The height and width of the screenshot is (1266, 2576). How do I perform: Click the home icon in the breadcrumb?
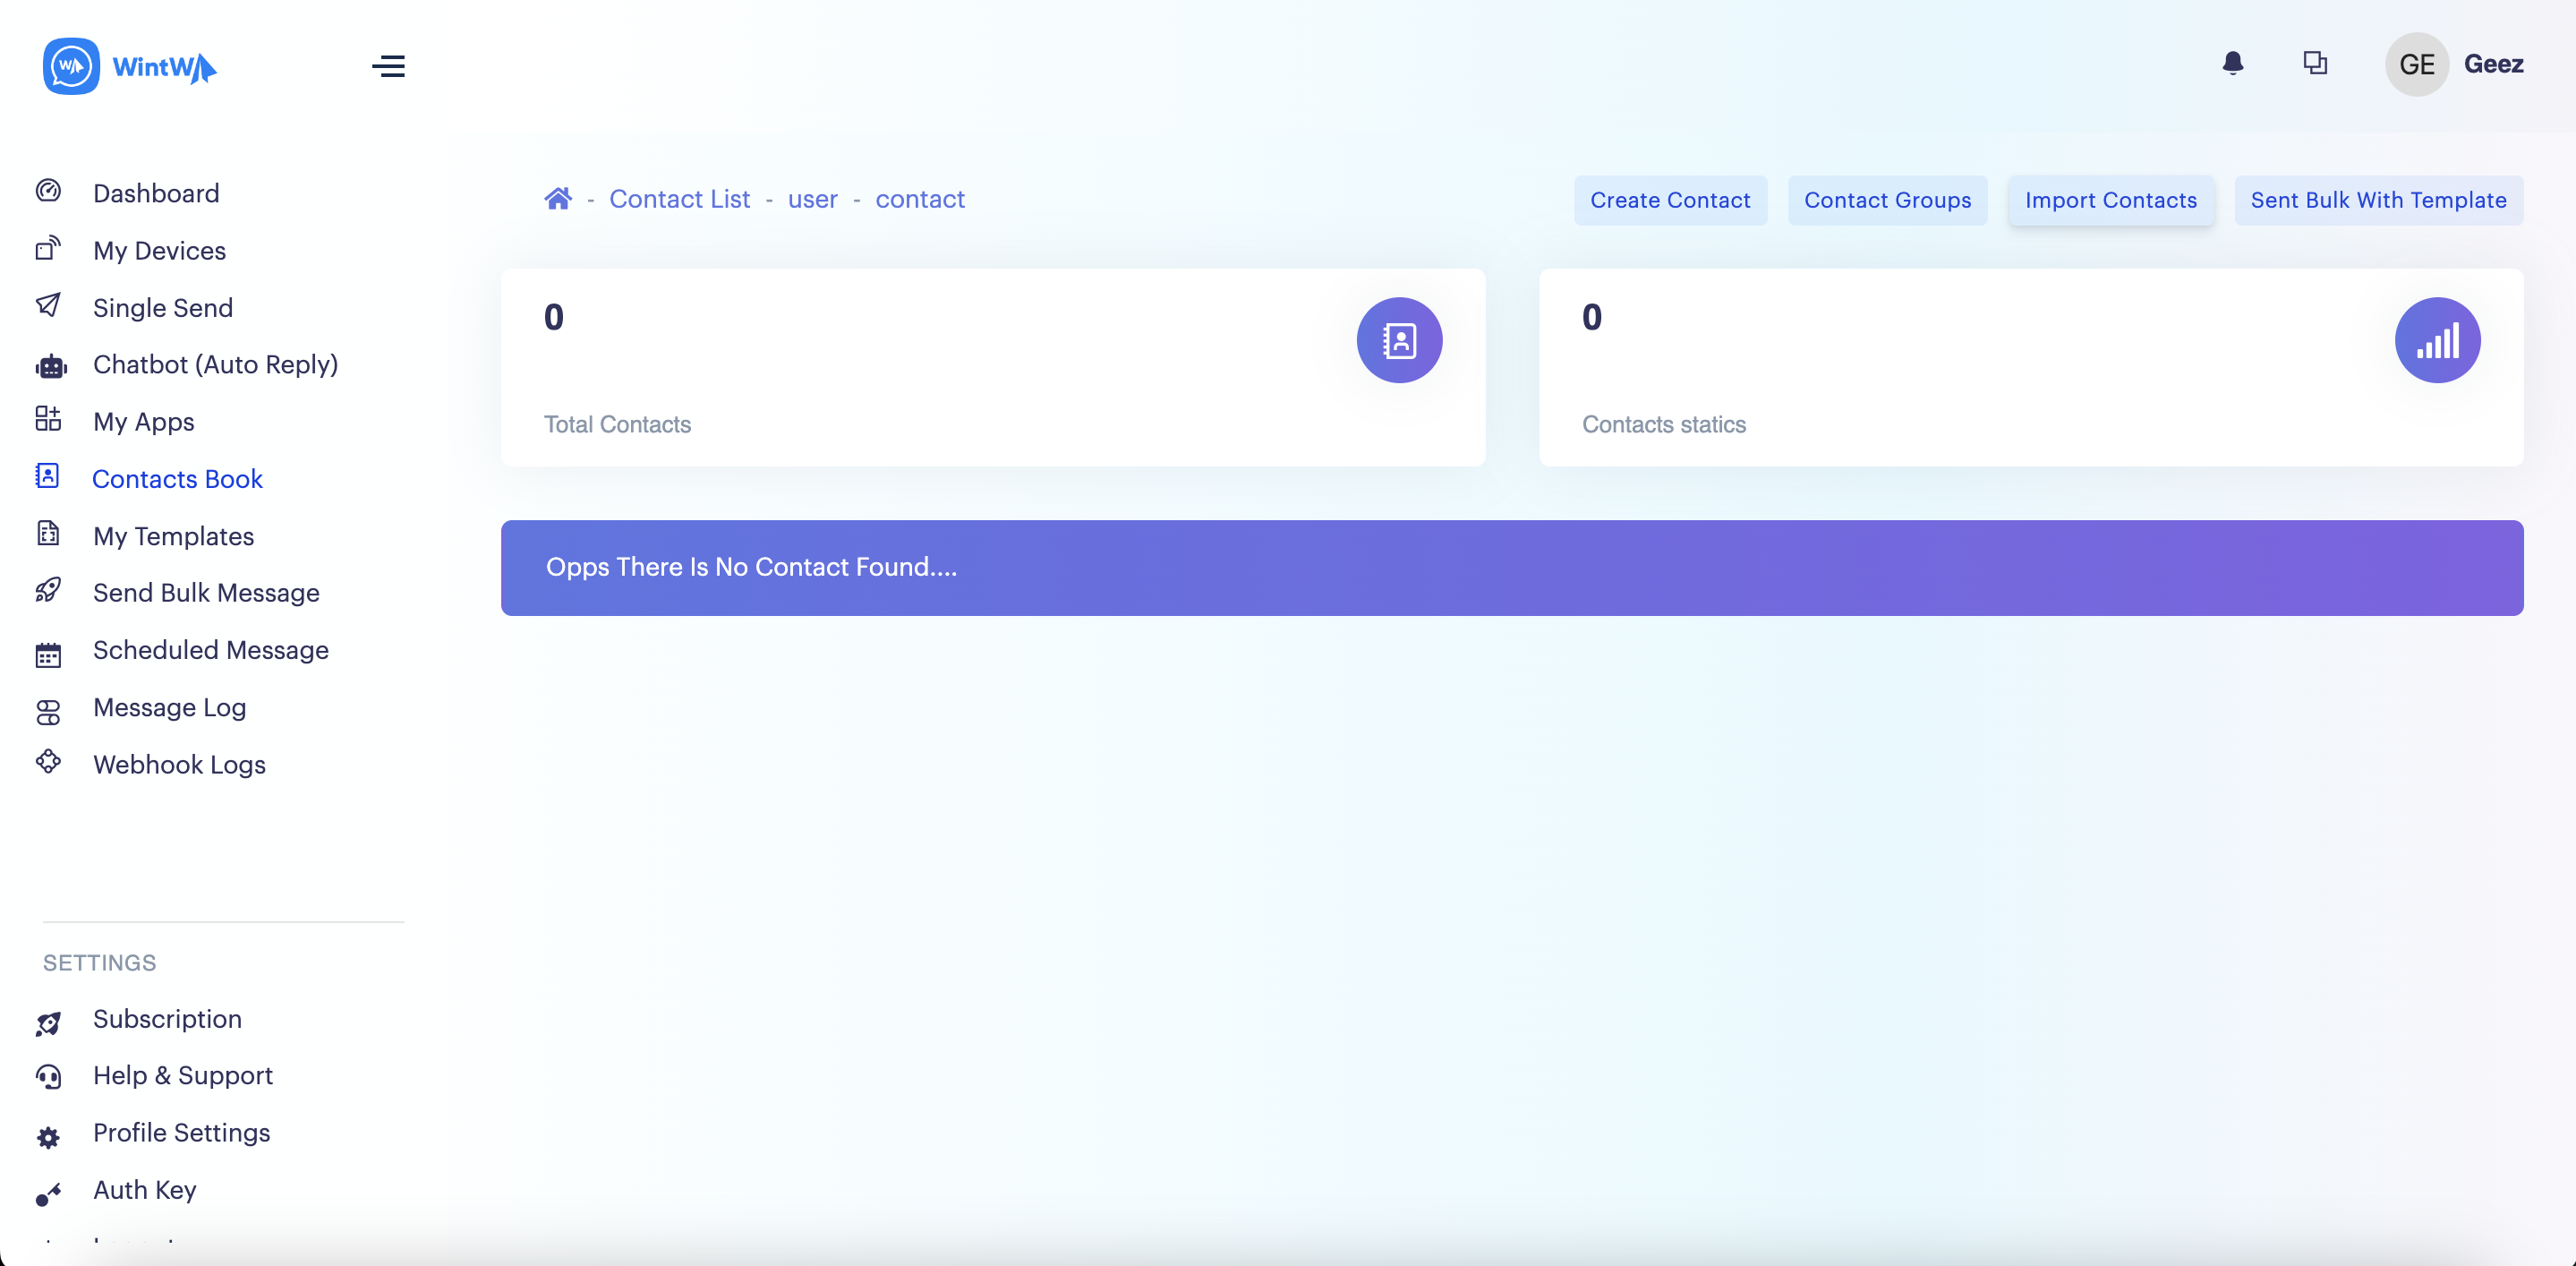click(557, 199)
